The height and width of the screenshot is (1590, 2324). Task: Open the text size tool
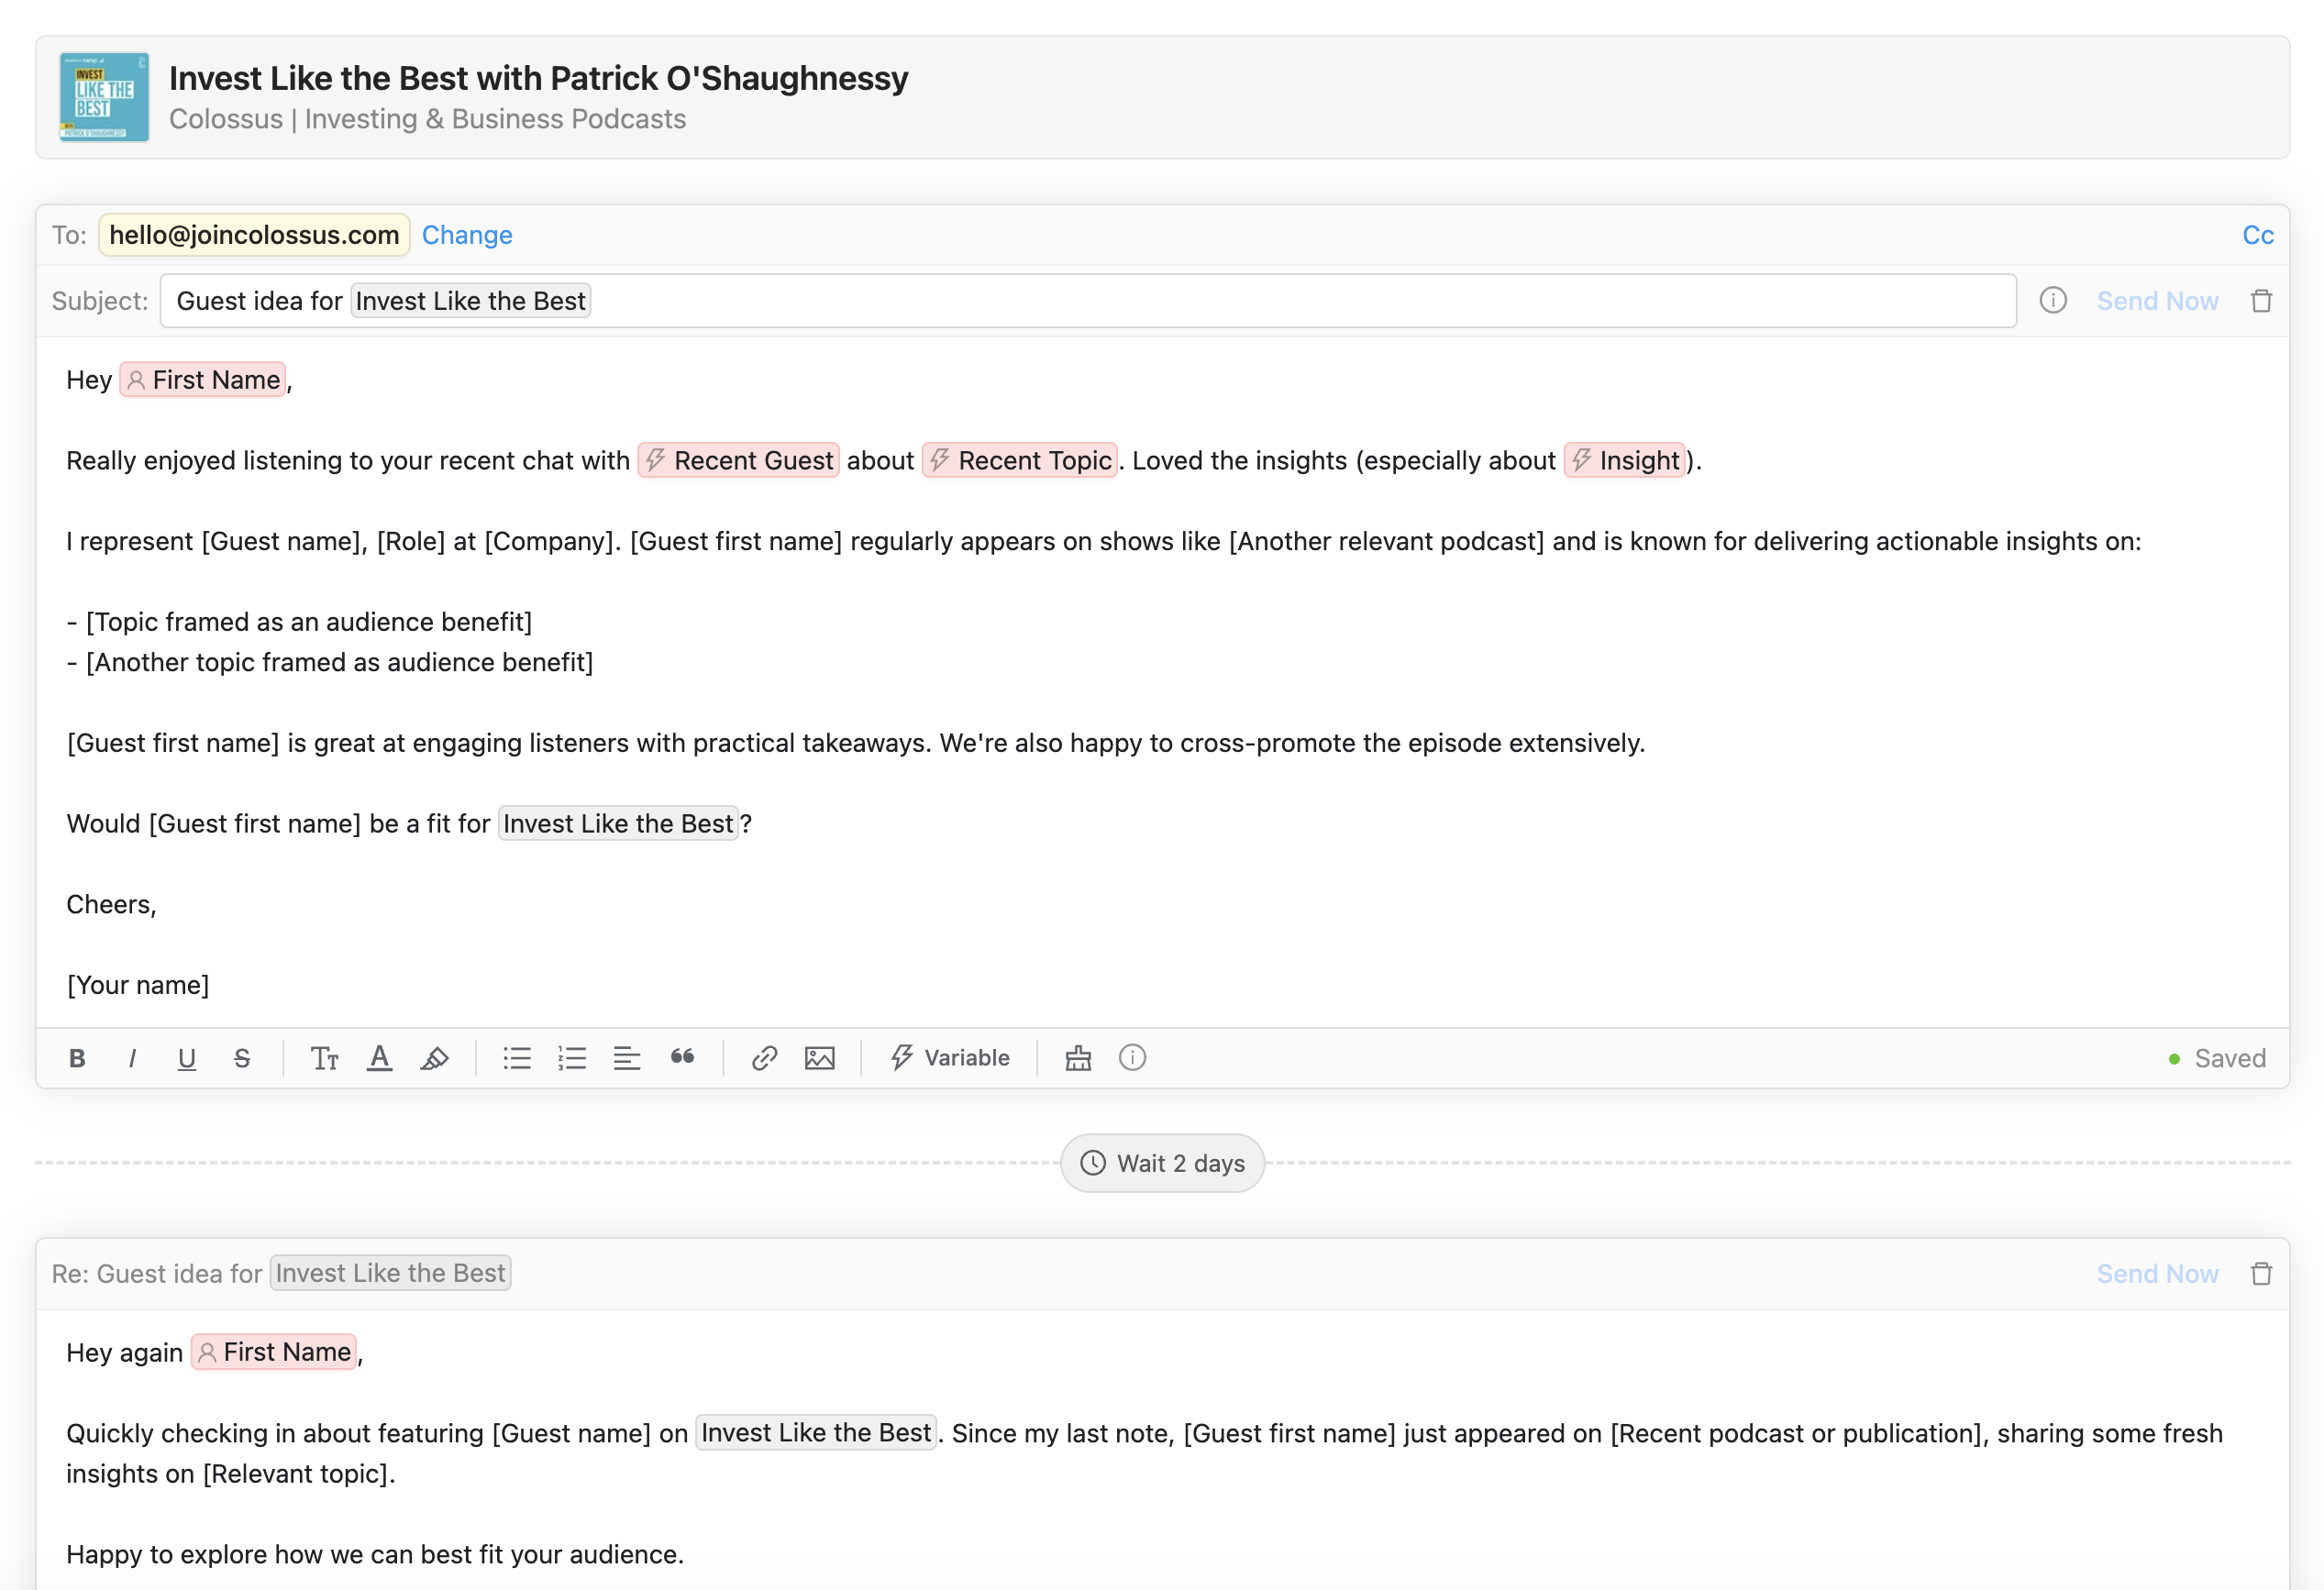(324, 1058)
